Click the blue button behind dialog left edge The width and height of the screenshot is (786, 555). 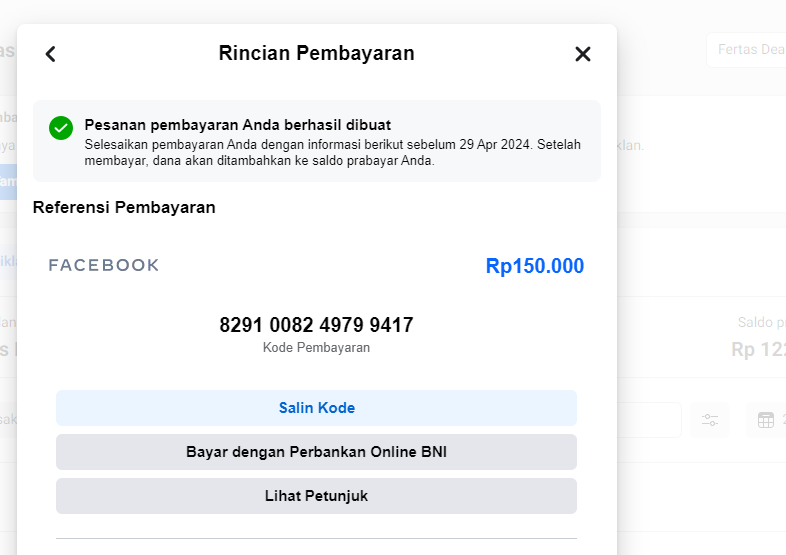click(x=8, y=181)
